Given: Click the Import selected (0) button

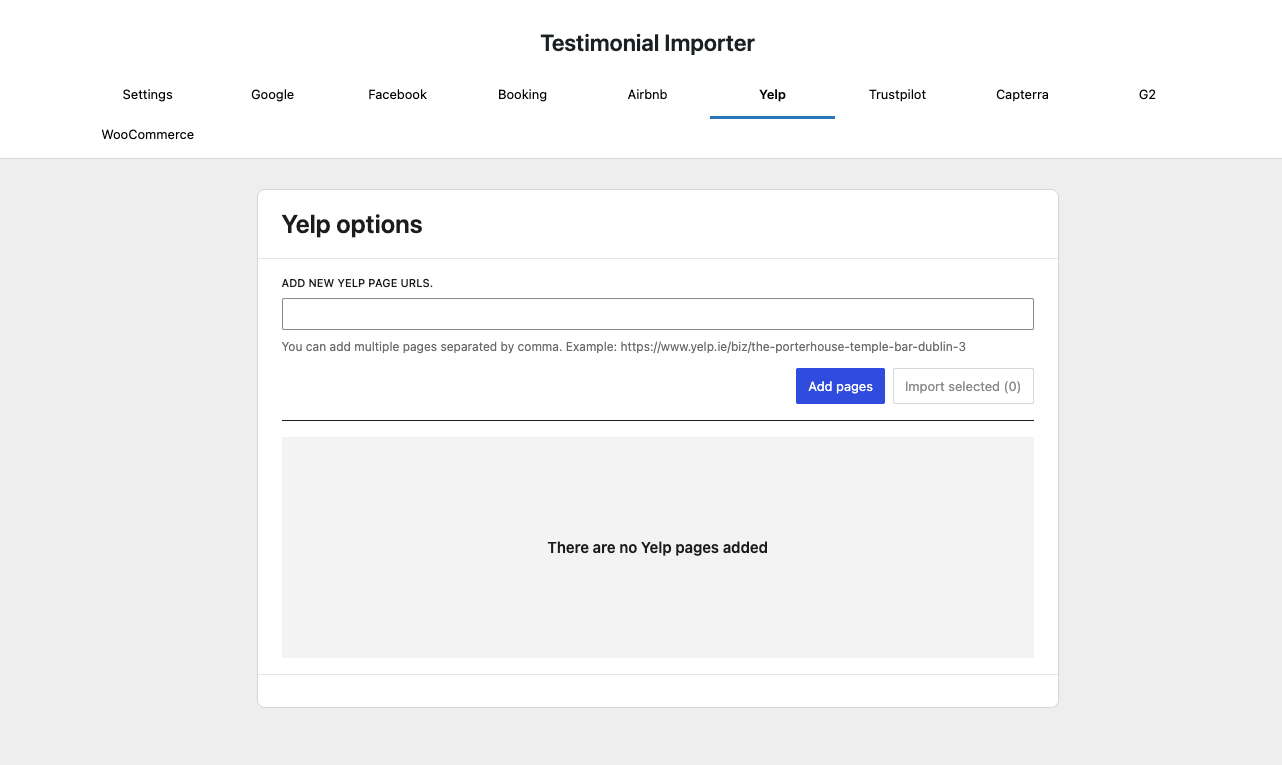Looking at the screenshot, I should (x=963, y=386).
